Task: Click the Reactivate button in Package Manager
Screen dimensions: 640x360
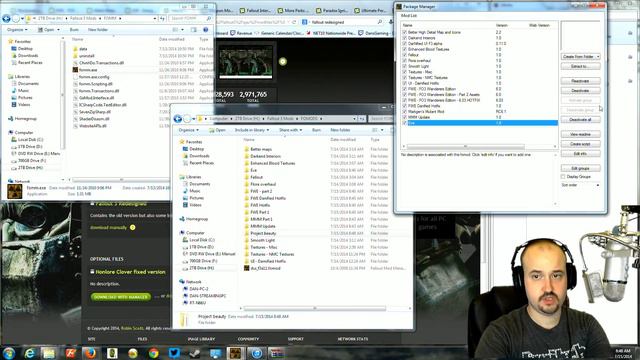Action: pyautogui.click(x=580, y=81)
